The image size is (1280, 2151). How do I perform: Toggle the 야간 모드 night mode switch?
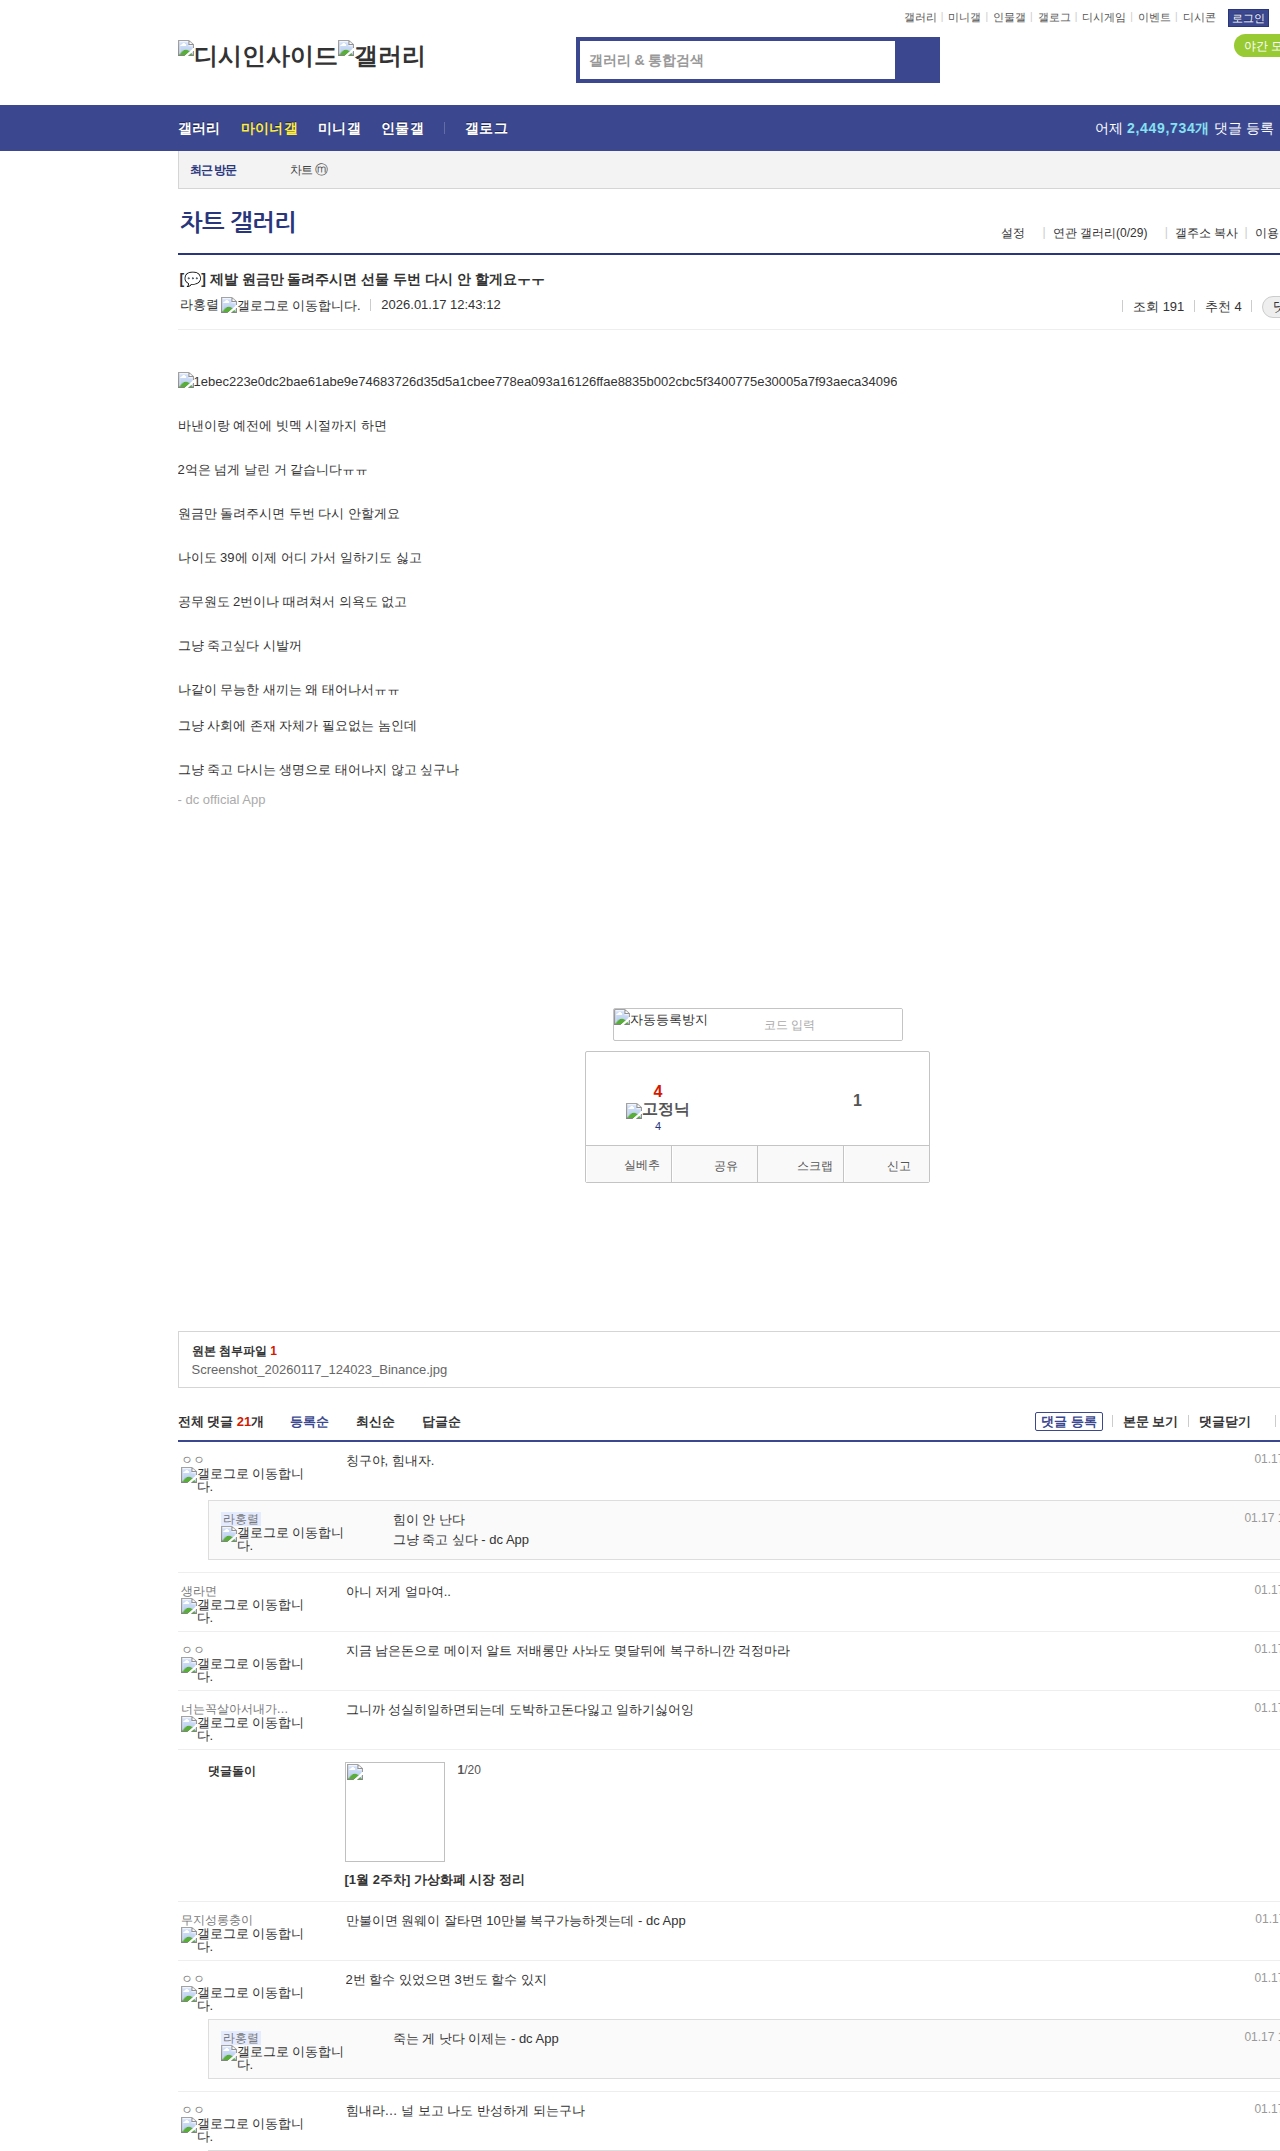coord(1258,46)
